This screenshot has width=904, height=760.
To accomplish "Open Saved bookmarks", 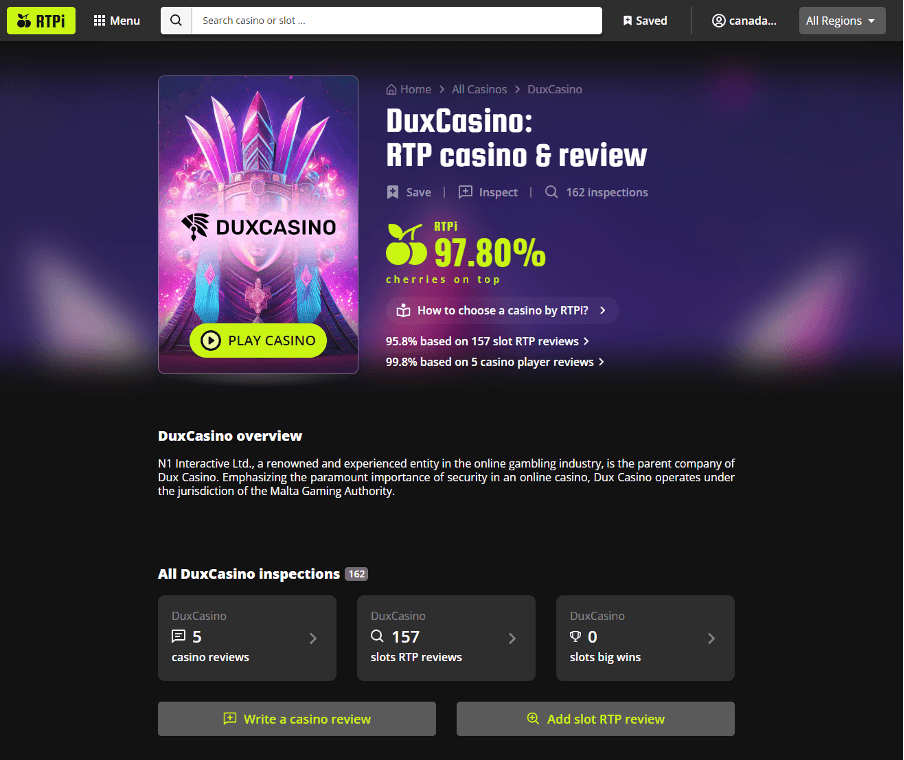I will [645, 21].
